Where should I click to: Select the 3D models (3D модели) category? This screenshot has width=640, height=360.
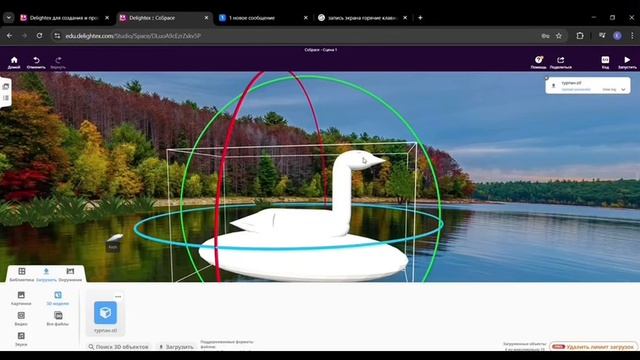click(58, 298)
